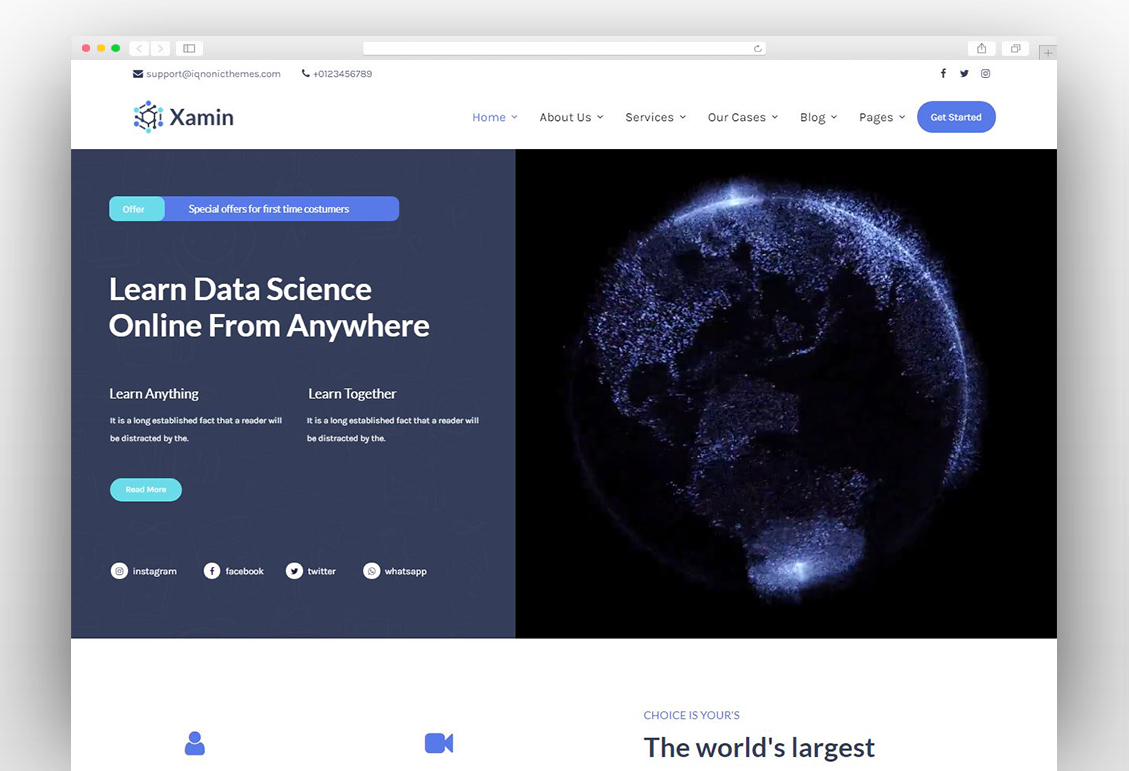Click the round Instagram icon in hero
The width and height of the screenshot is (1130, 771).
click(119, 571)
